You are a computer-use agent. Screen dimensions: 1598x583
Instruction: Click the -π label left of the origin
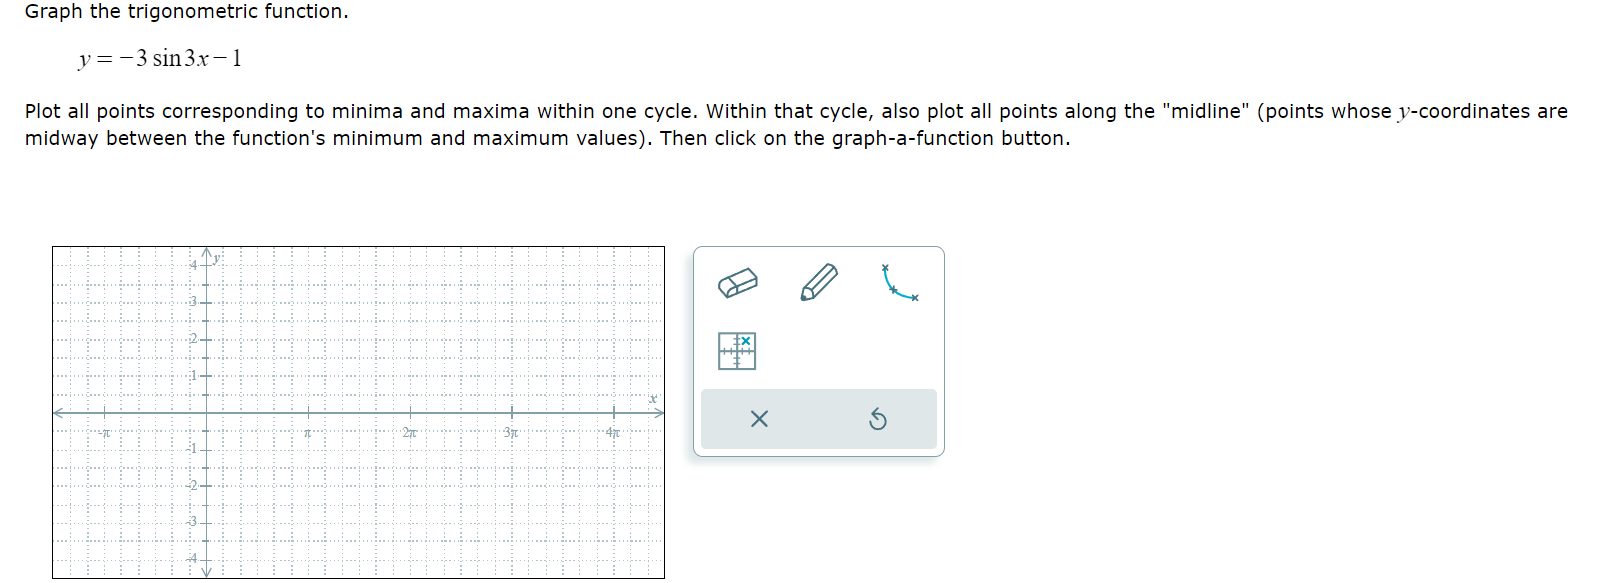pos(104,432)
